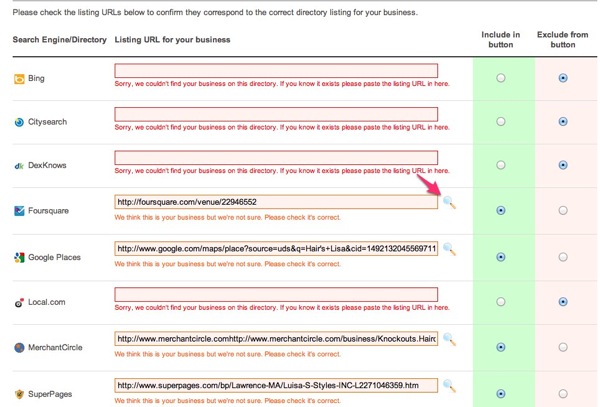600x407 pixels.
Task: Open MerchantCircle listing magnifier icon
Action: click(449, 339)
